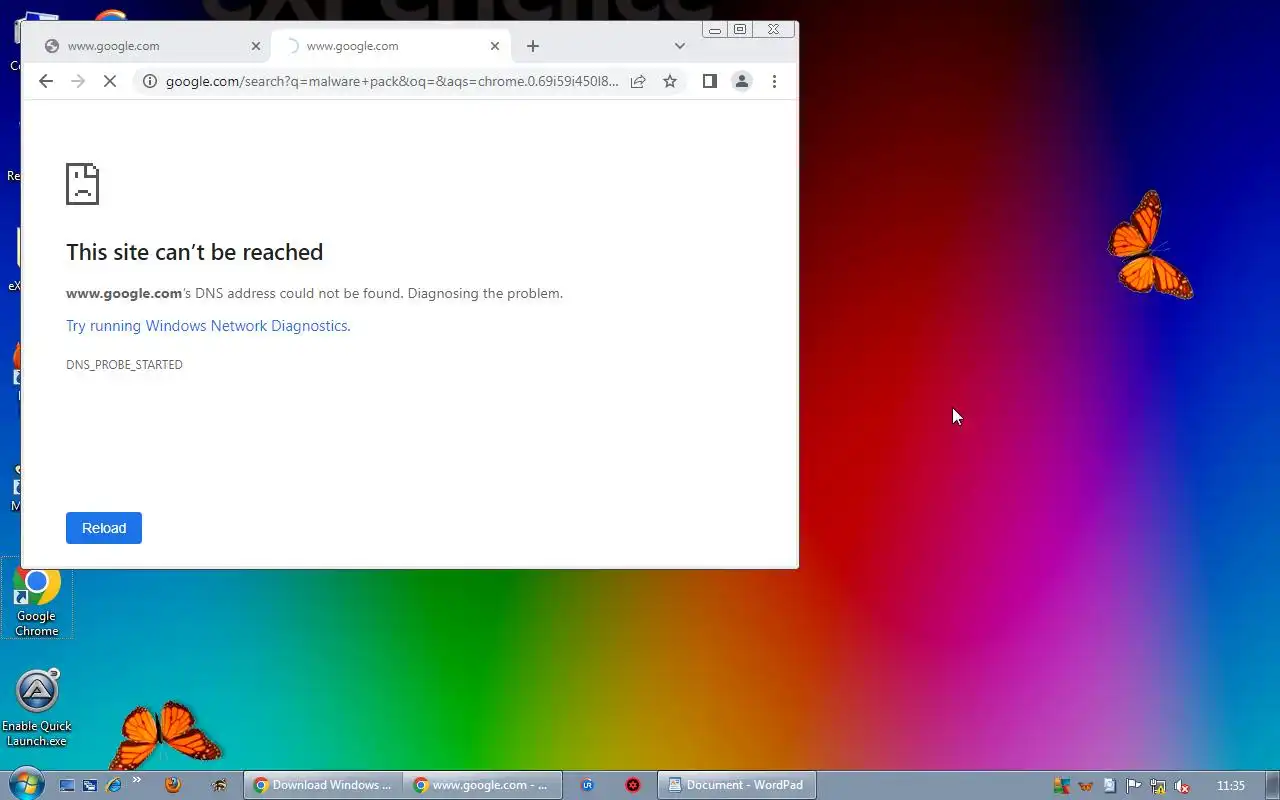Share this page icon in address bar
Image resolution: width=1280 pixels, height=800 pixels.
click(638, 81)
